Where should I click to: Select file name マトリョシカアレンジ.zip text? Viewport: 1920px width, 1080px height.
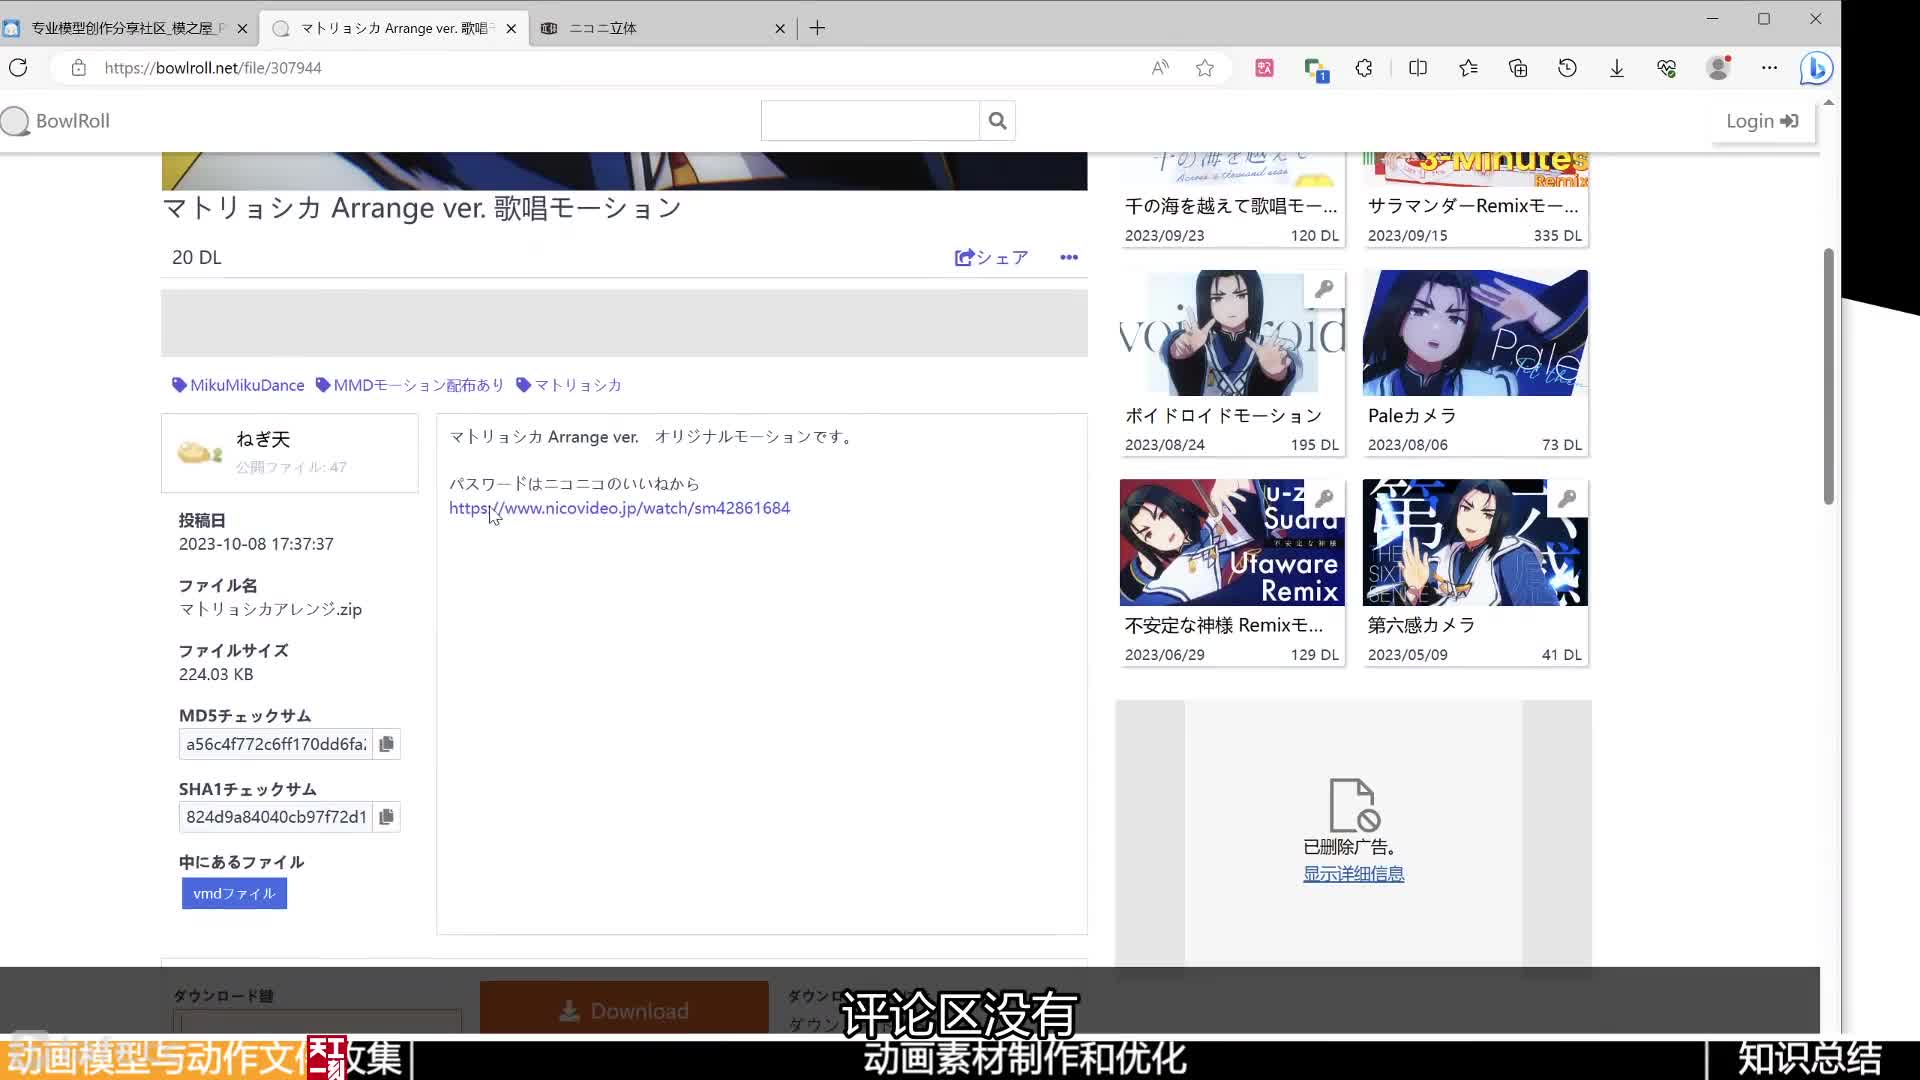[x=270, y=609]
